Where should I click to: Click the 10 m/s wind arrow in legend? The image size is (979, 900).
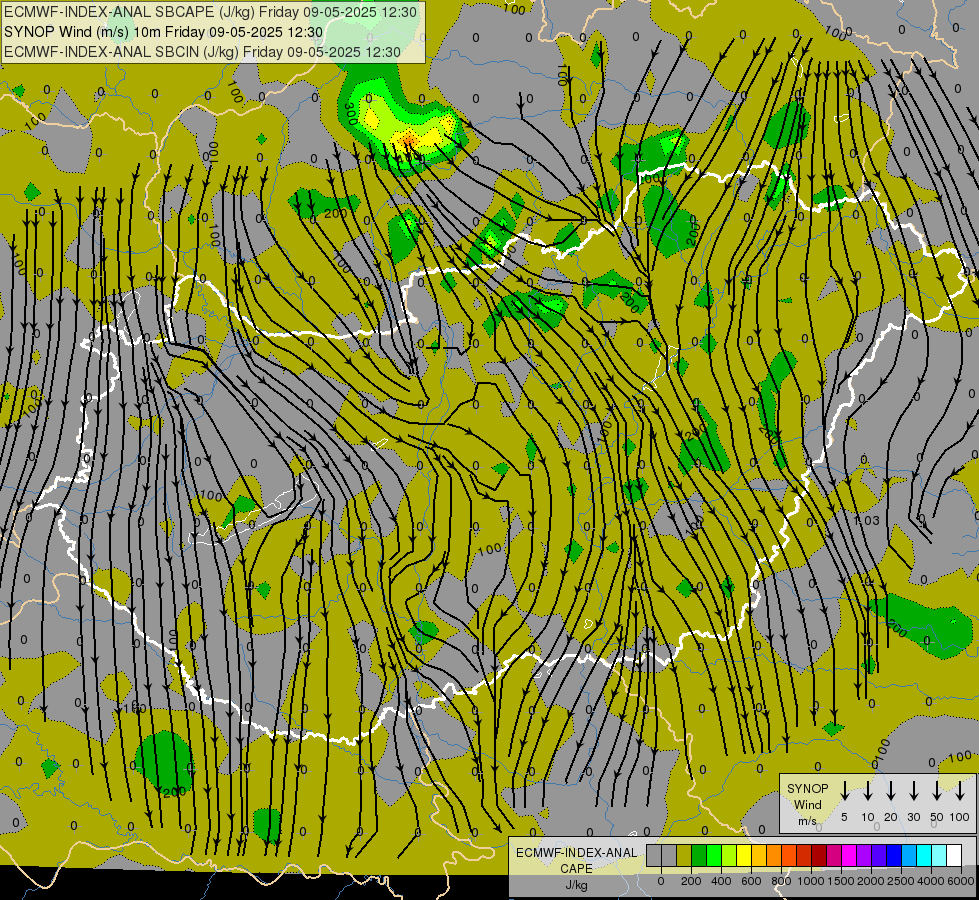pyautogui.click(x=867, y=790)
